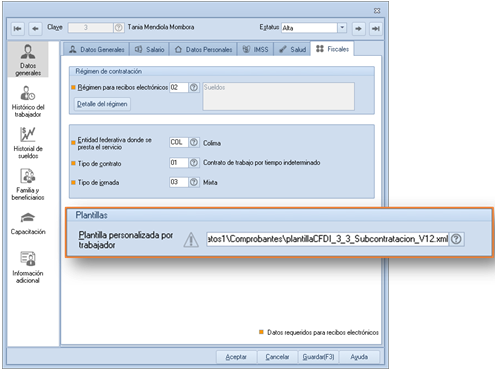
Task: Click the Sueldos description box
Action: point(278,96)
